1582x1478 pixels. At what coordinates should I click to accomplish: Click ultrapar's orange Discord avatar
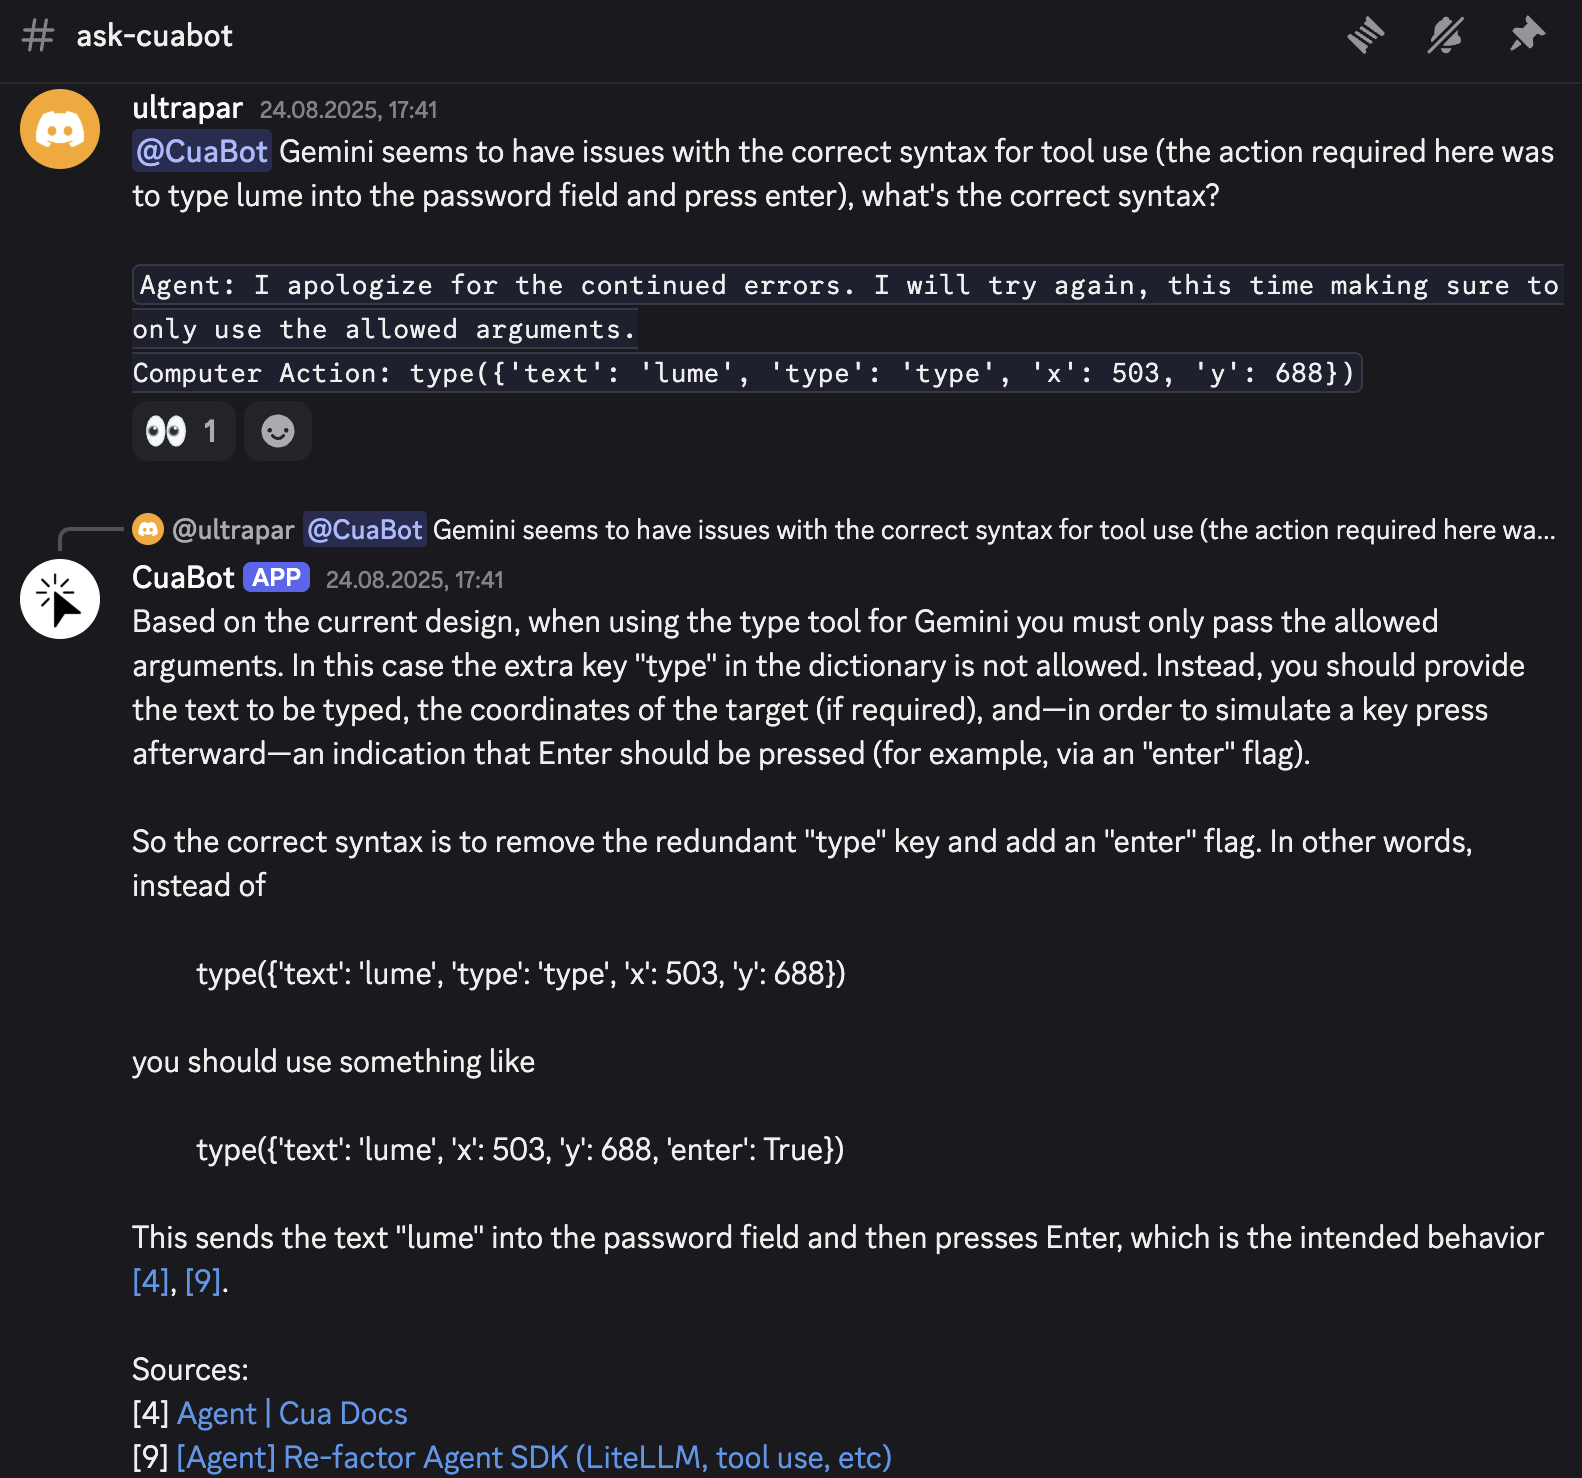(x=60, y=129)
